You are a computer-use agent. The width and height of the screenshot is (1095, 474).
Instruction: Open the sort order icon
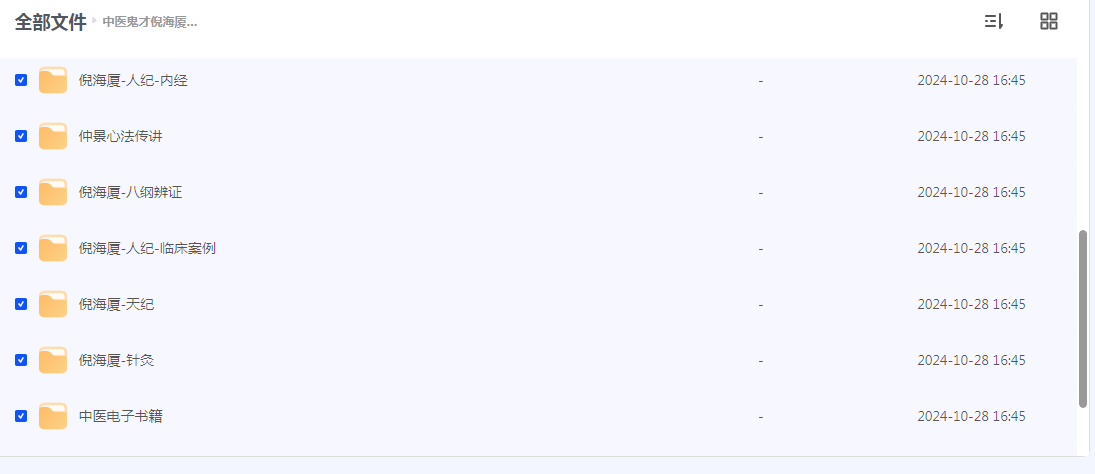[x=993, y=22]
